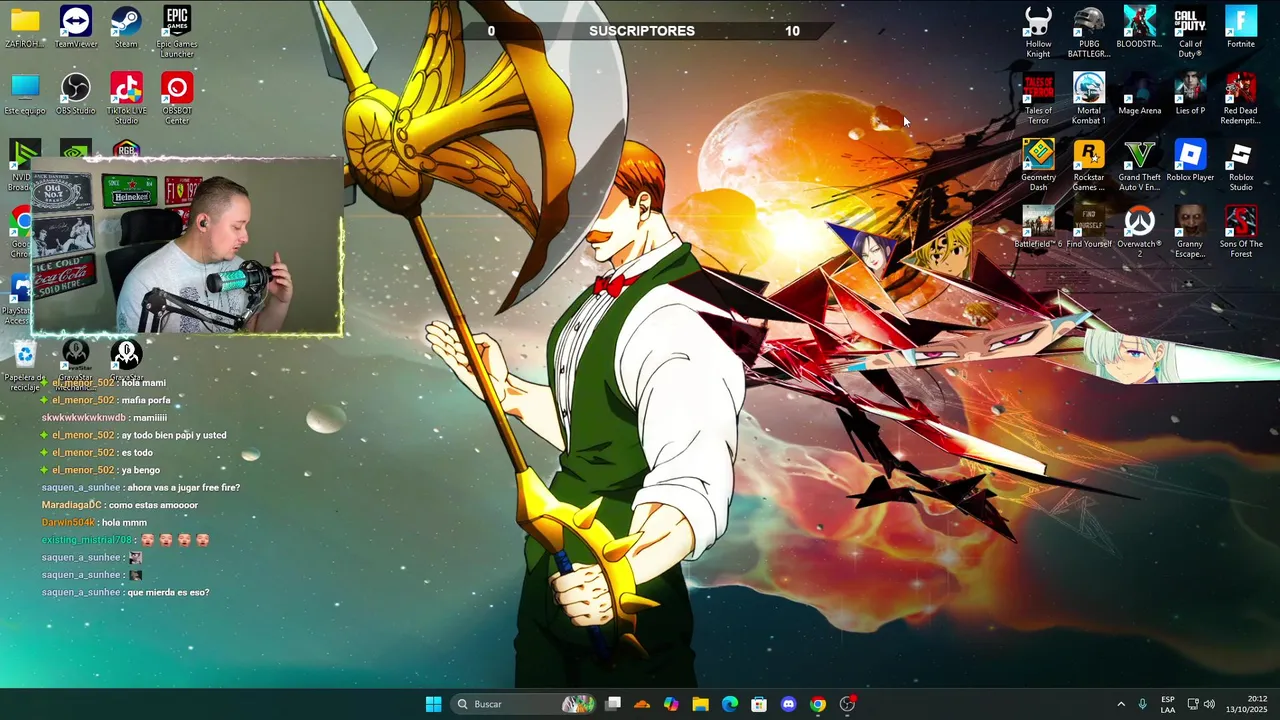Image resolution: width=1280 pixels, height=720 pixels.
Task: Click chat message 'que mierda es eso?'
Action: 168,592
